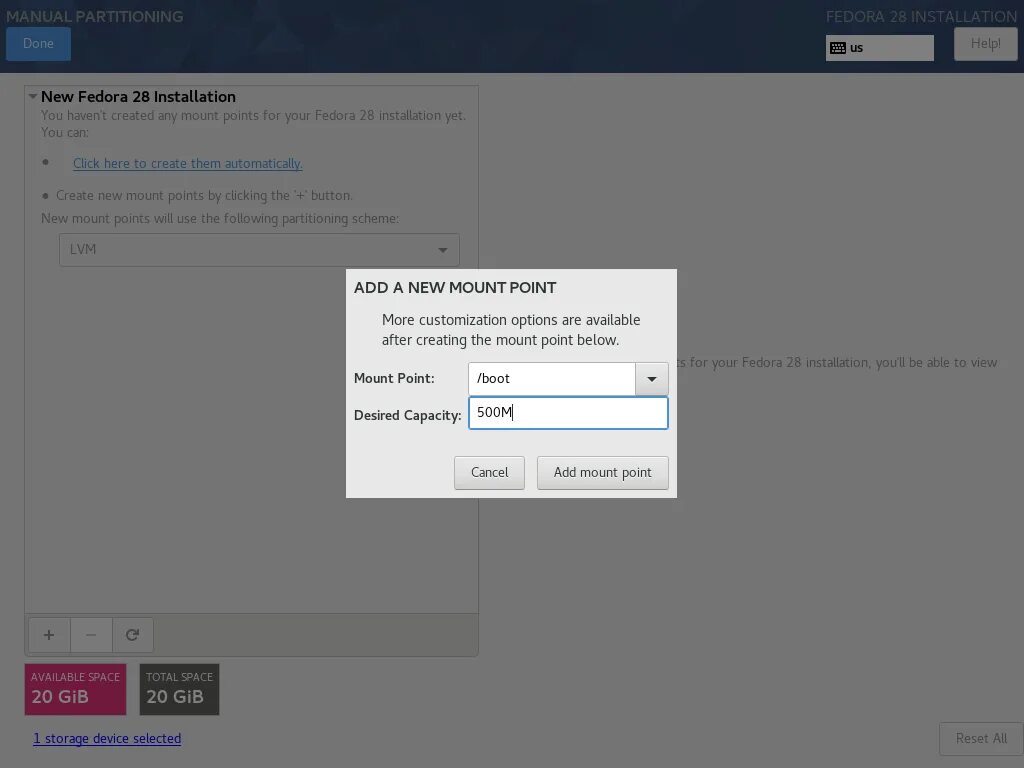
Task: Cancel the new mount point dialog
Action: pyautogui.click(x=489, y=473)
